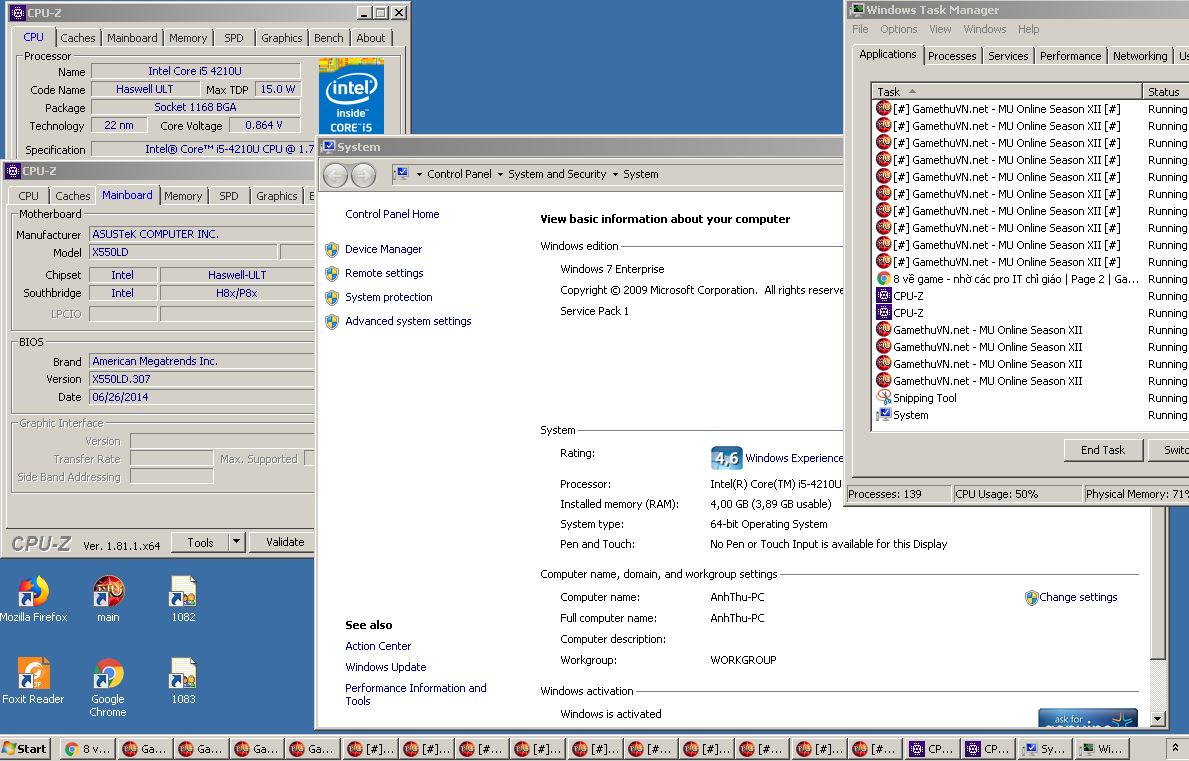Sort by the Task column header
This screenshot has height=761, width=1189.
(x=1007, y=92)
